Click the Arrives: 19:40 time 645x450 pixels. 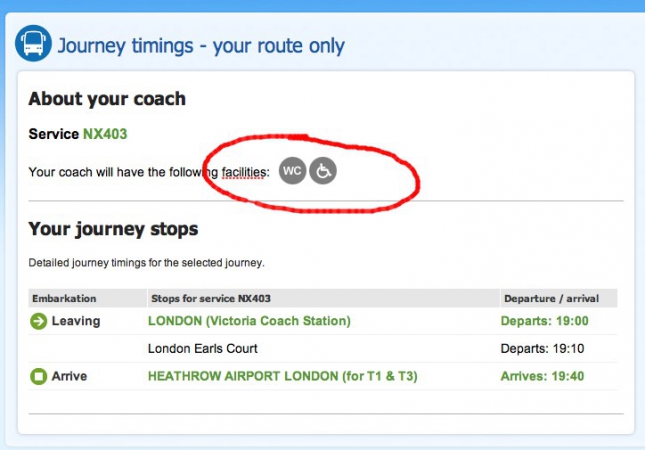coord(542,376)
